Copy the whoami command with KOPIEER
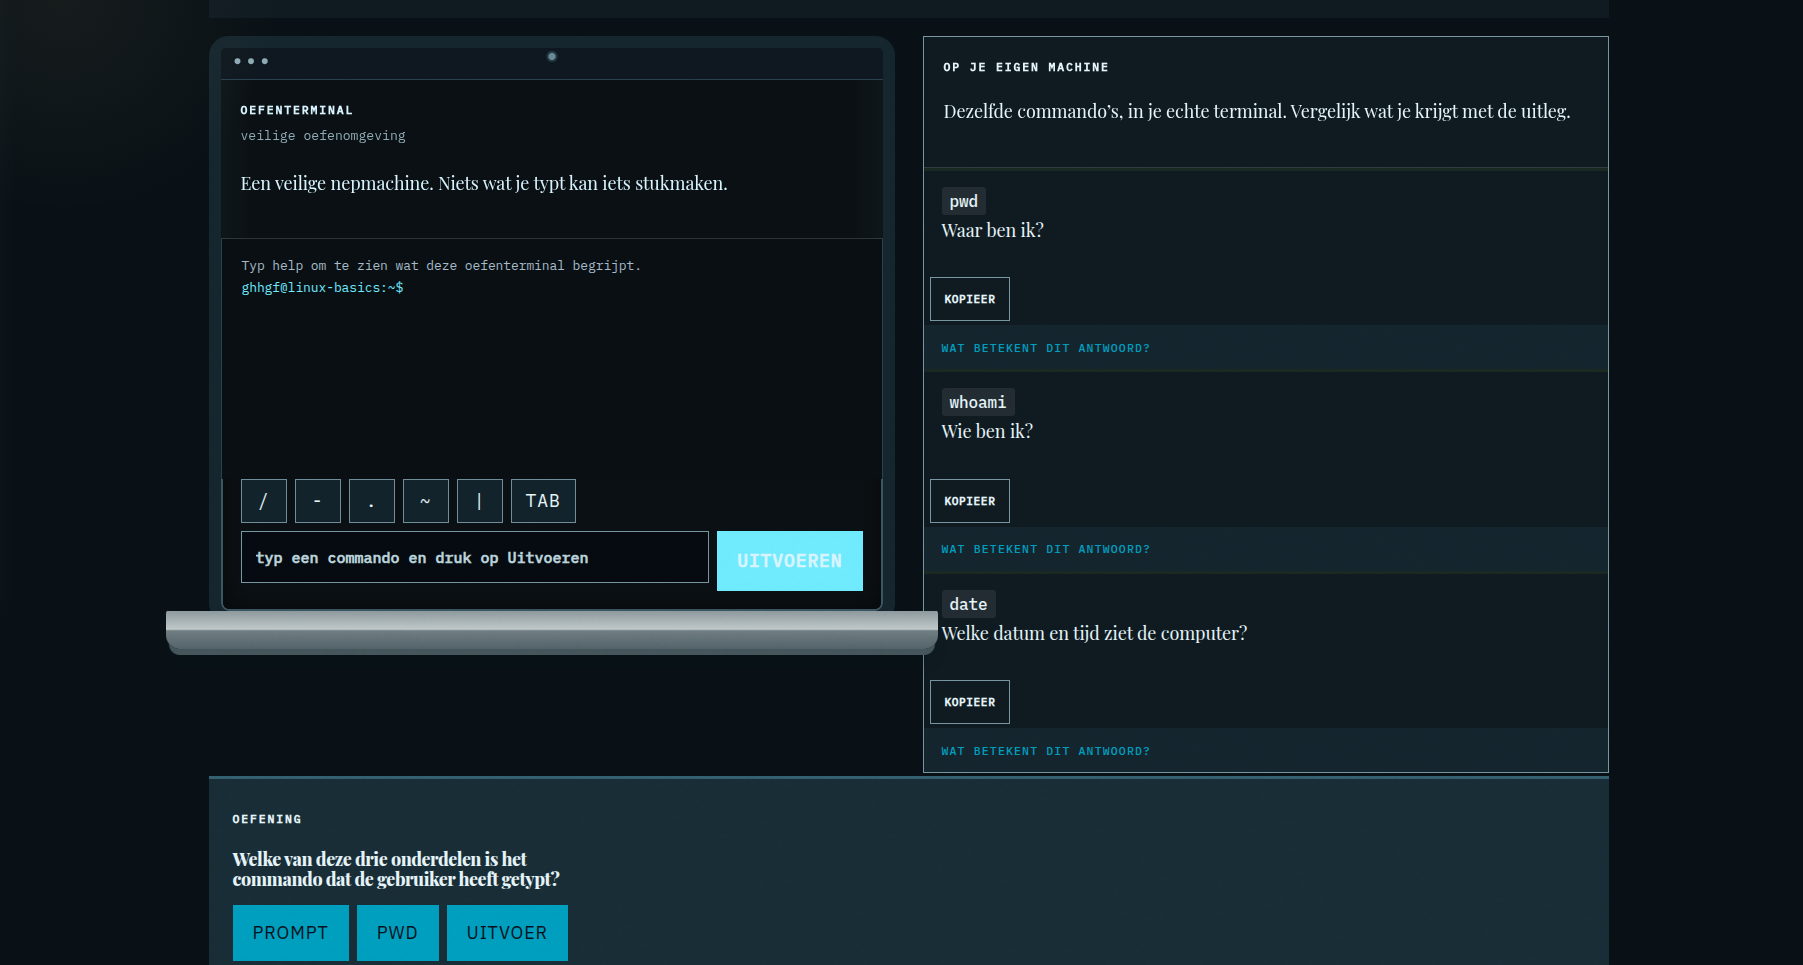This screenshot has height=965, width=1803. click(970, 501)
